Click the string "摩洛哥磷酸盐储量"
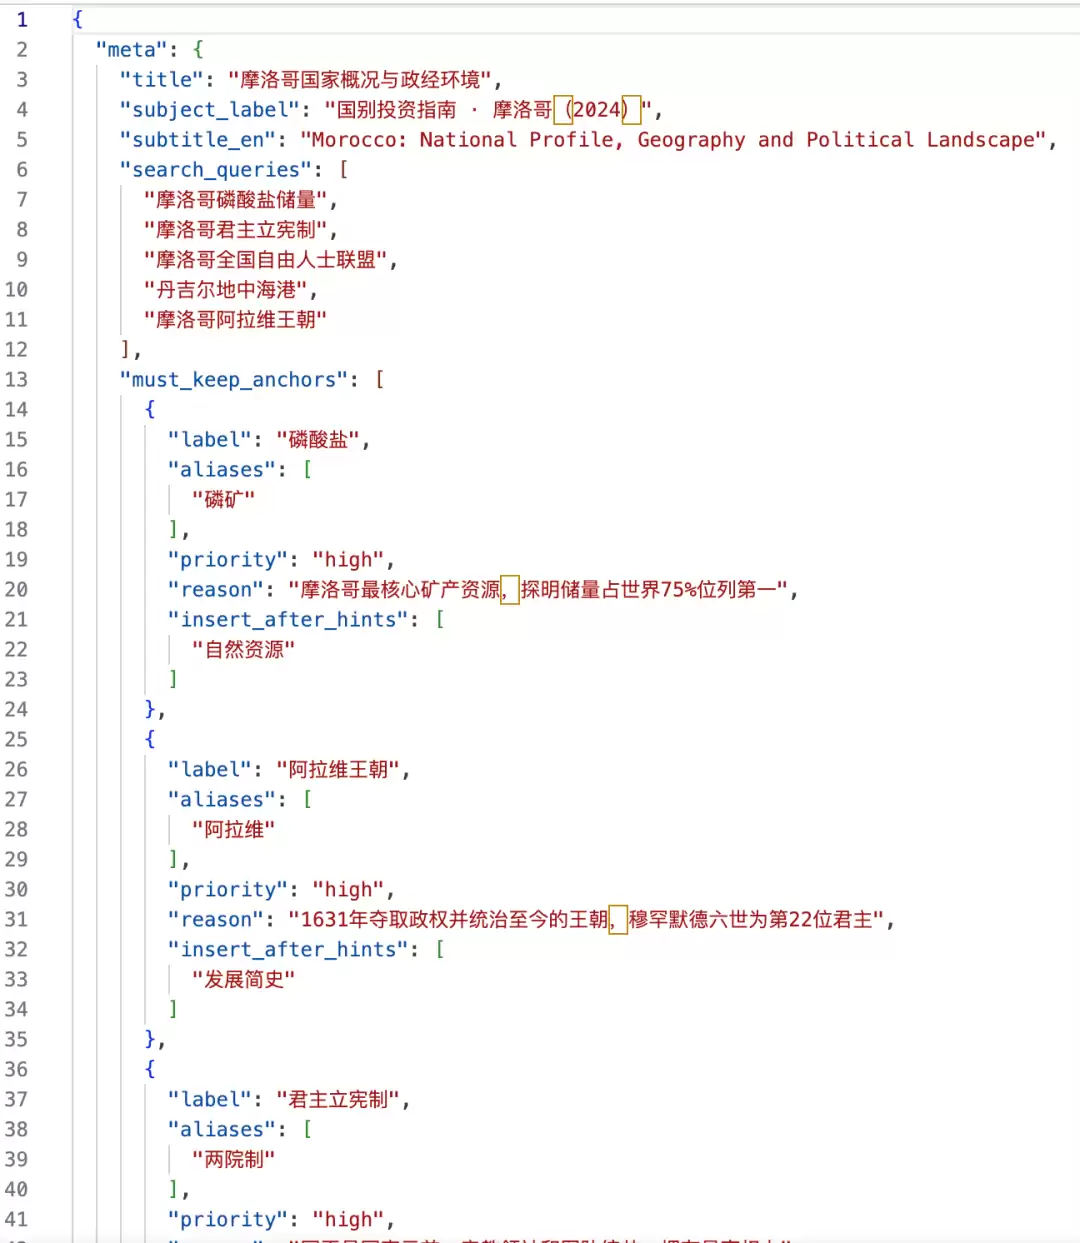Viewport: 1080px width, 1243px height. coord(235,199)
